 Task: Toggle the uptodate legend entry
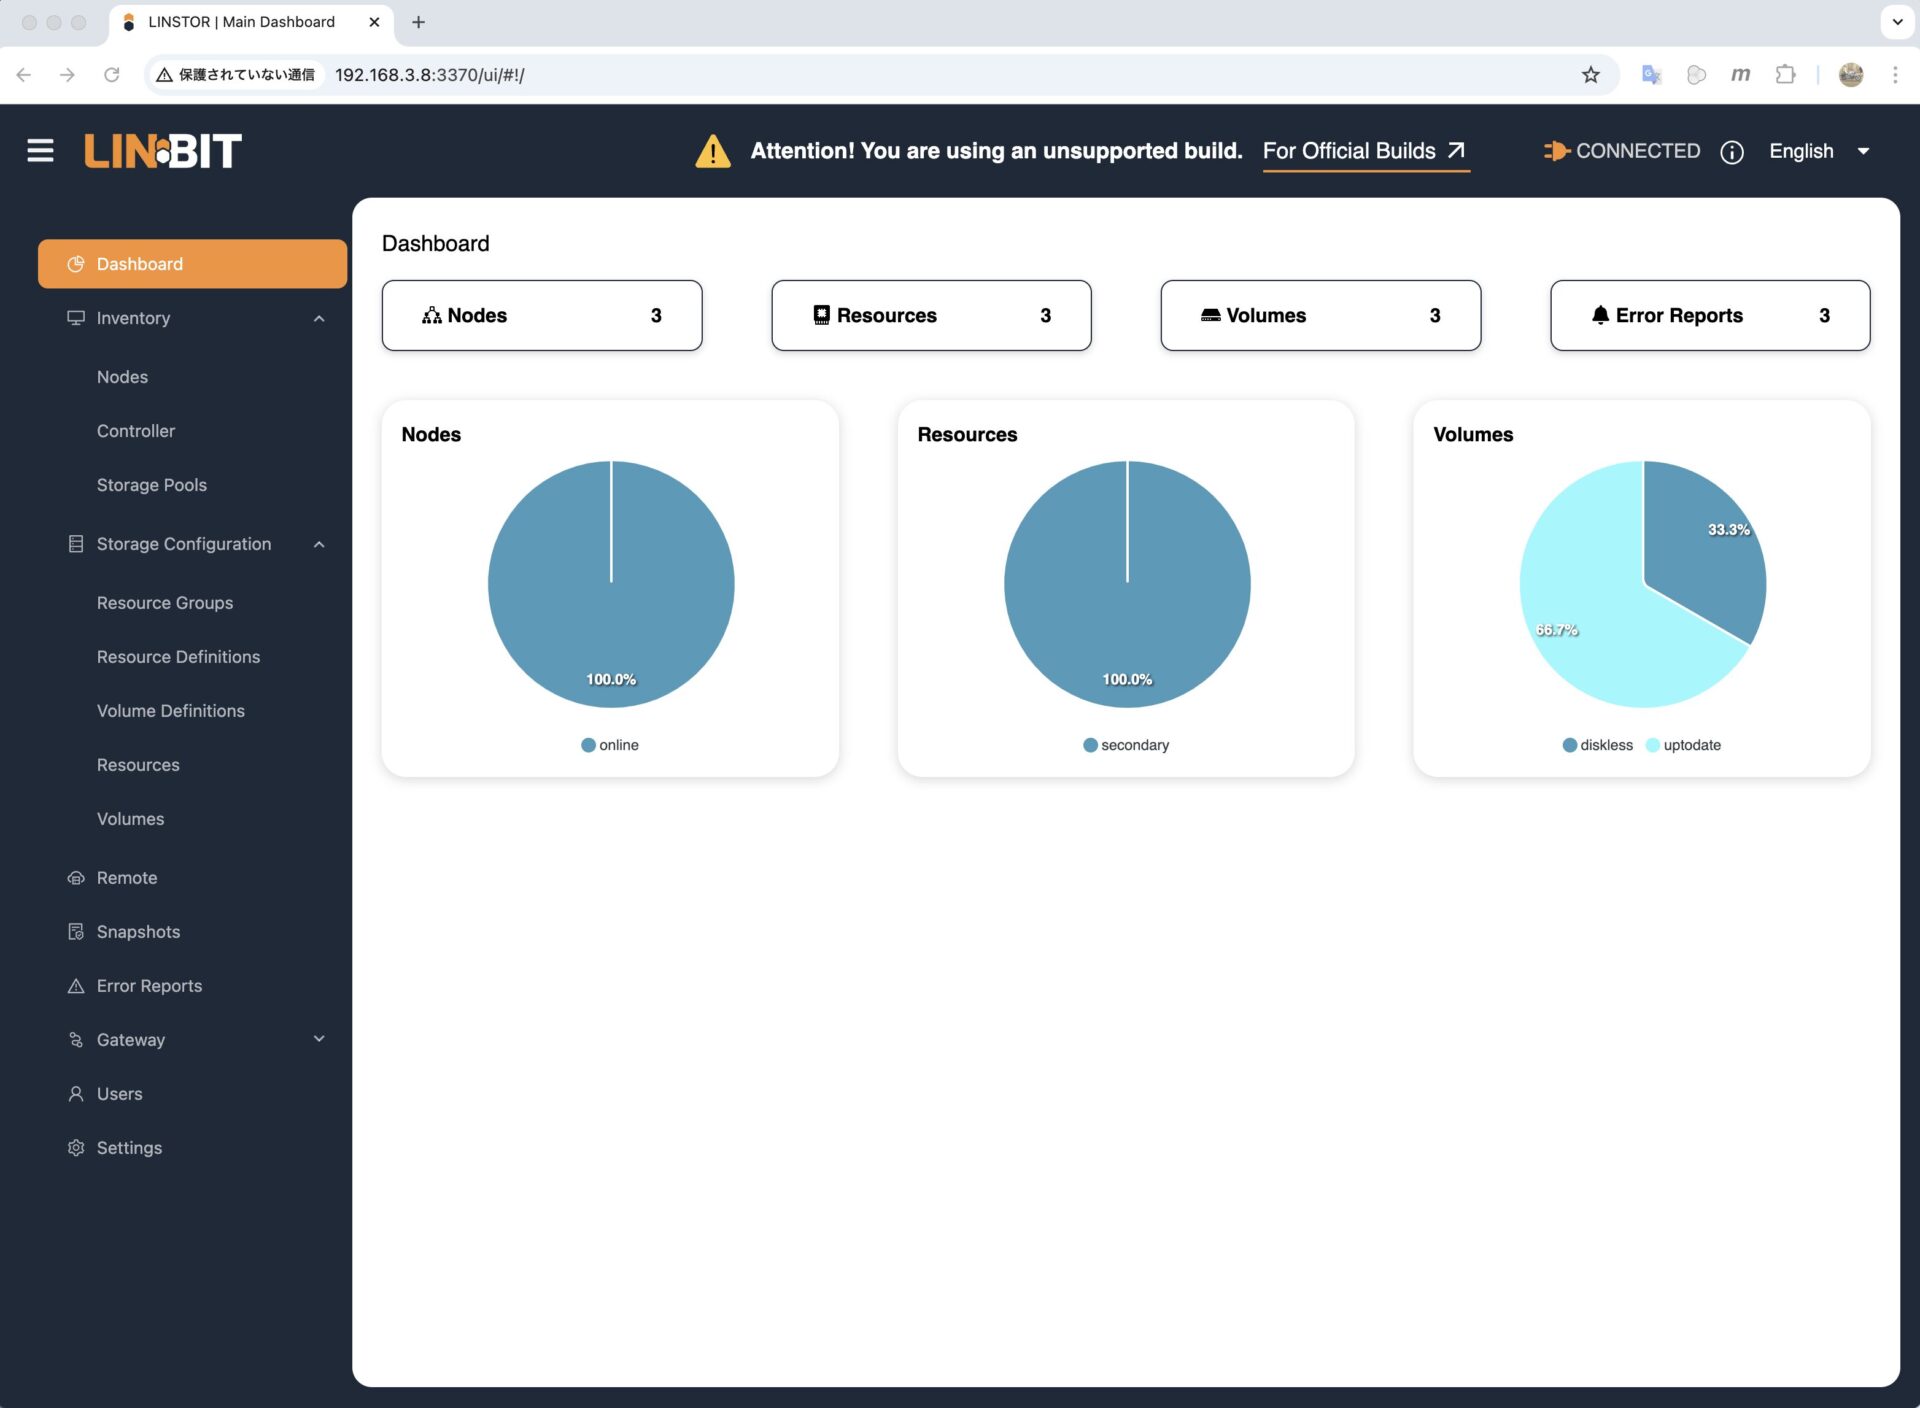click(x=1683, y=745)
